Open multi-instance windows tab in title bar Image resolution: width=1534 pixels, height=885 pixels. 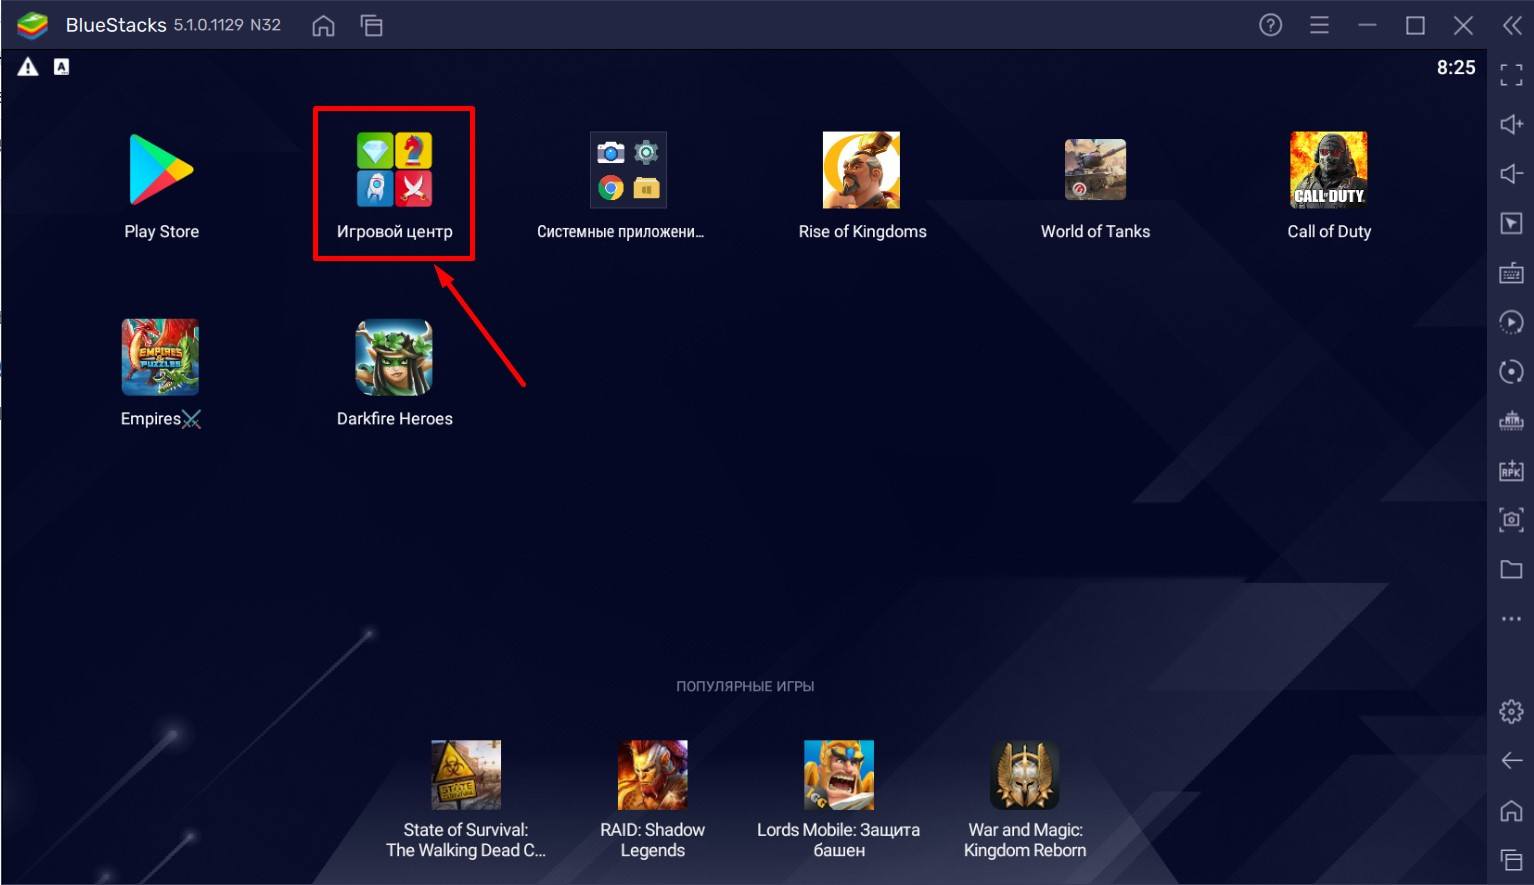pyautogui.click(x=371, y=26)
